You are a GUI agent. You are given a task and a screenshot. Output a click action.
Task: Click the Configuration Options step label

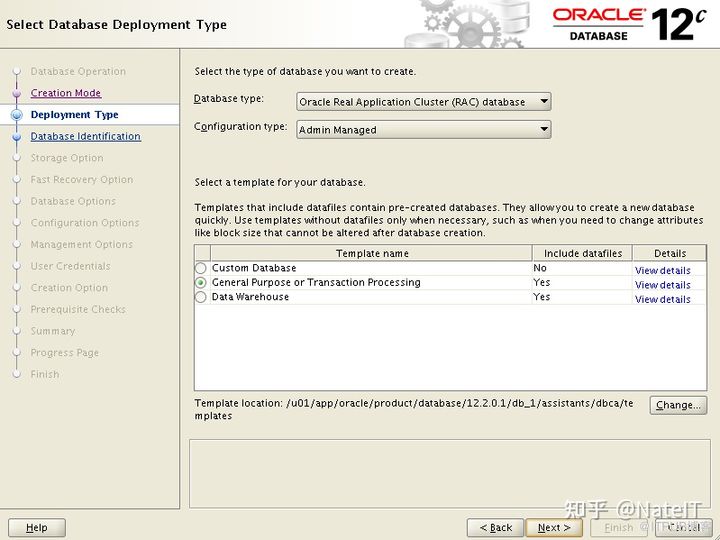[85, 223]
